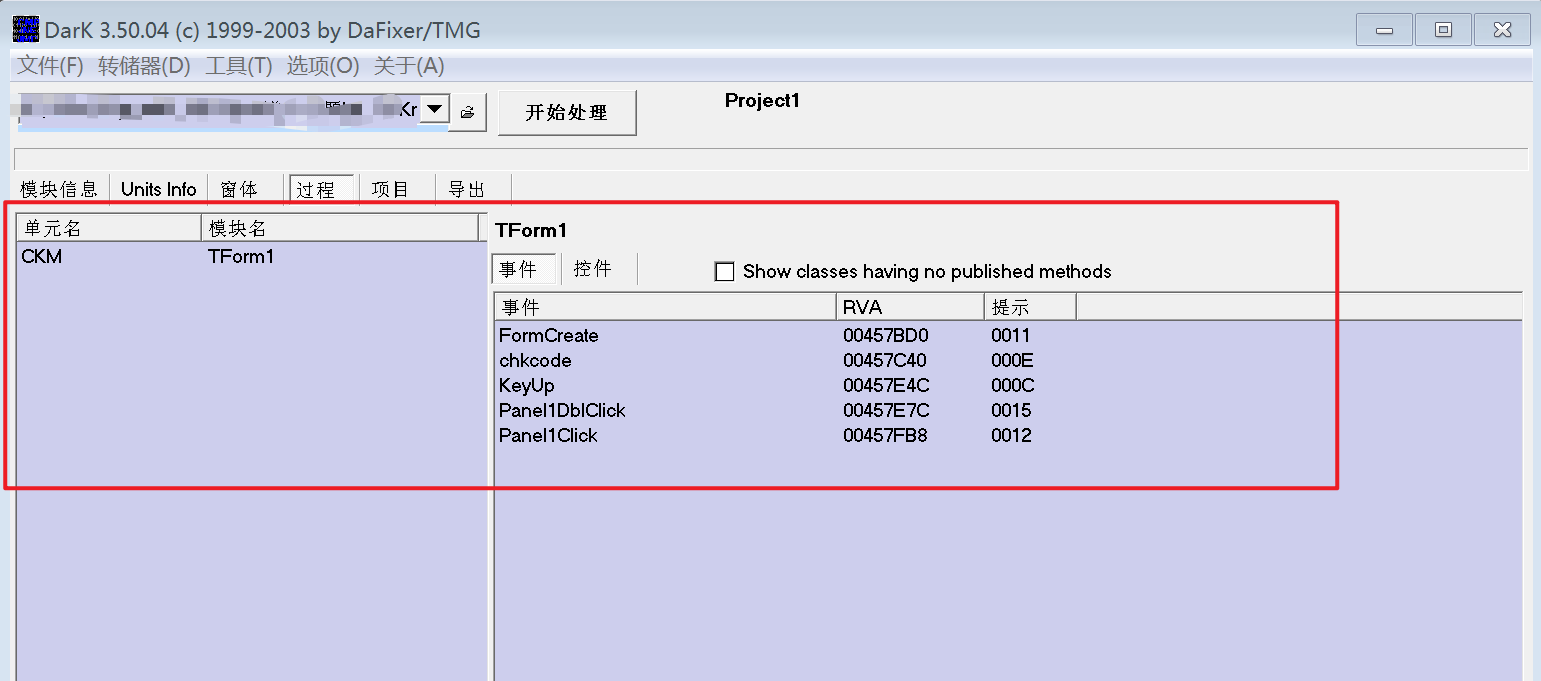Close the DarK window
Image resolution: width=1541 pixels, height=681 pixels.
(x=1503, y=30)
